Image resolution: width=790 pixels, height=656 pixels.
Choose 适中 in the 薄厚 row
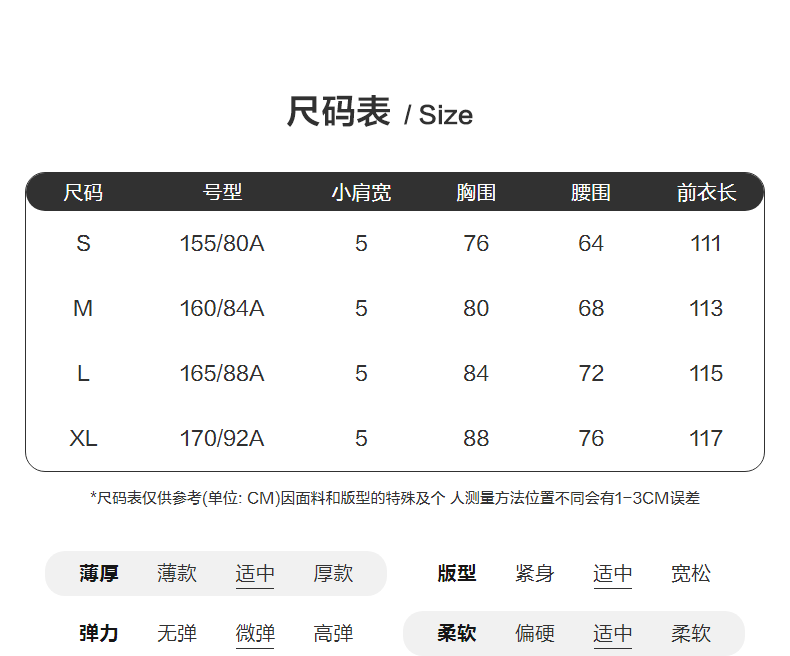click(x=255, y=574)
